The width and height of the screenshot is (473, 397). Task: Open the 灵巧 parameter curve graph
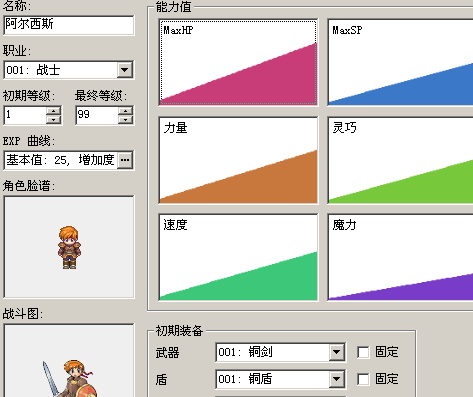coord(400,160)
